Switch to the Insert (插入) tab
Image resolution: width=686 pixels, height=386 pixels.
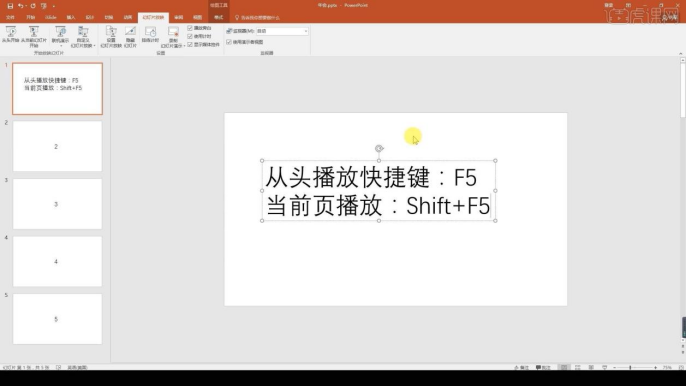71,18
